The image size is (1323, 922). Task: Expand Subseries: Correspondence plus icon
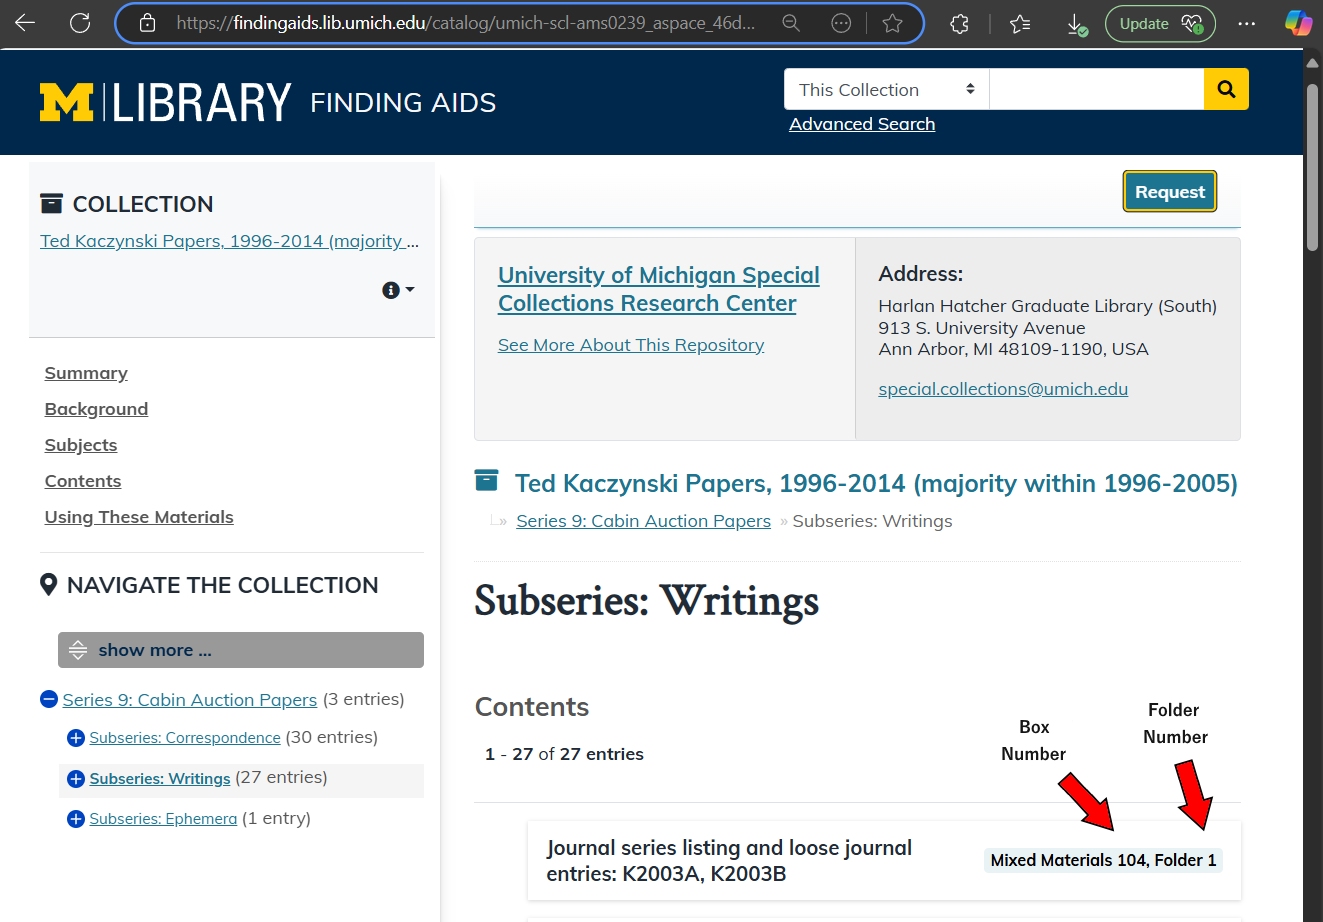75,738
